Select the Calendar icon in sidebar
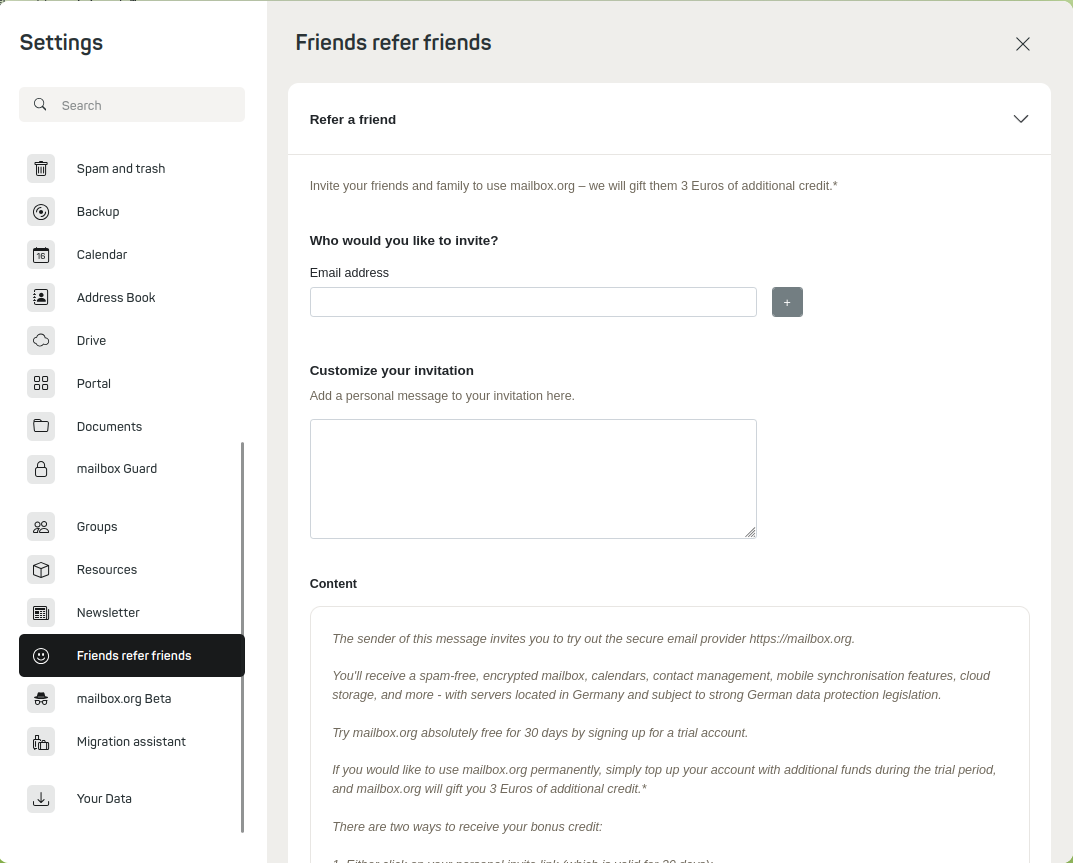1073x863 pixels. (41, 255)
